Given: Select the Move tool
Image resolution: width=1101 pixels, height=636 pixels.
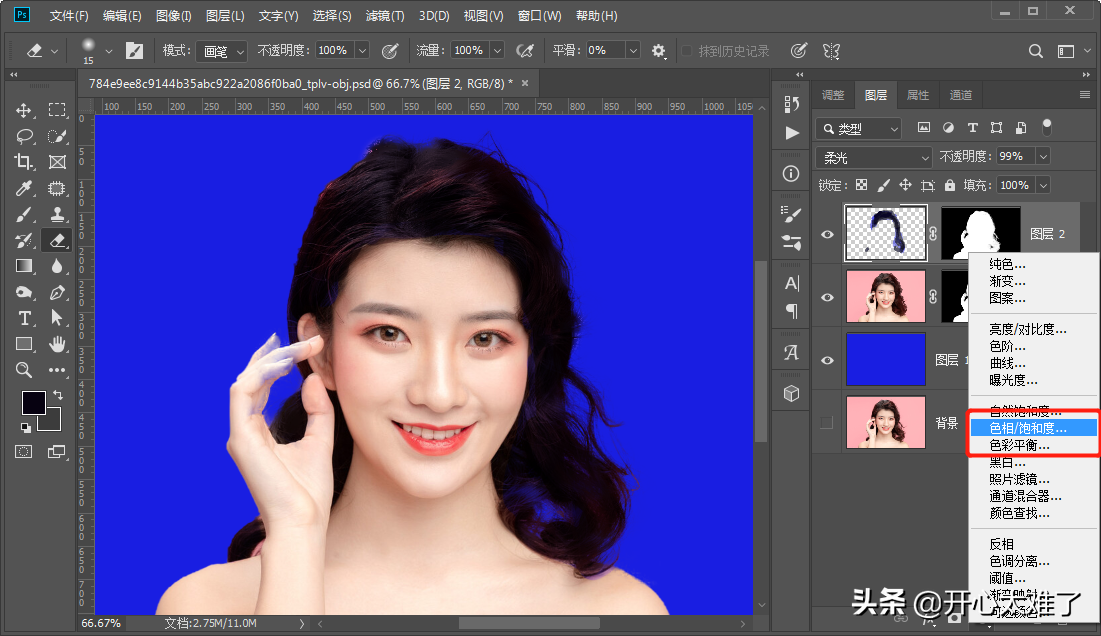Looking at the screenshot, I should coord(24,110).
